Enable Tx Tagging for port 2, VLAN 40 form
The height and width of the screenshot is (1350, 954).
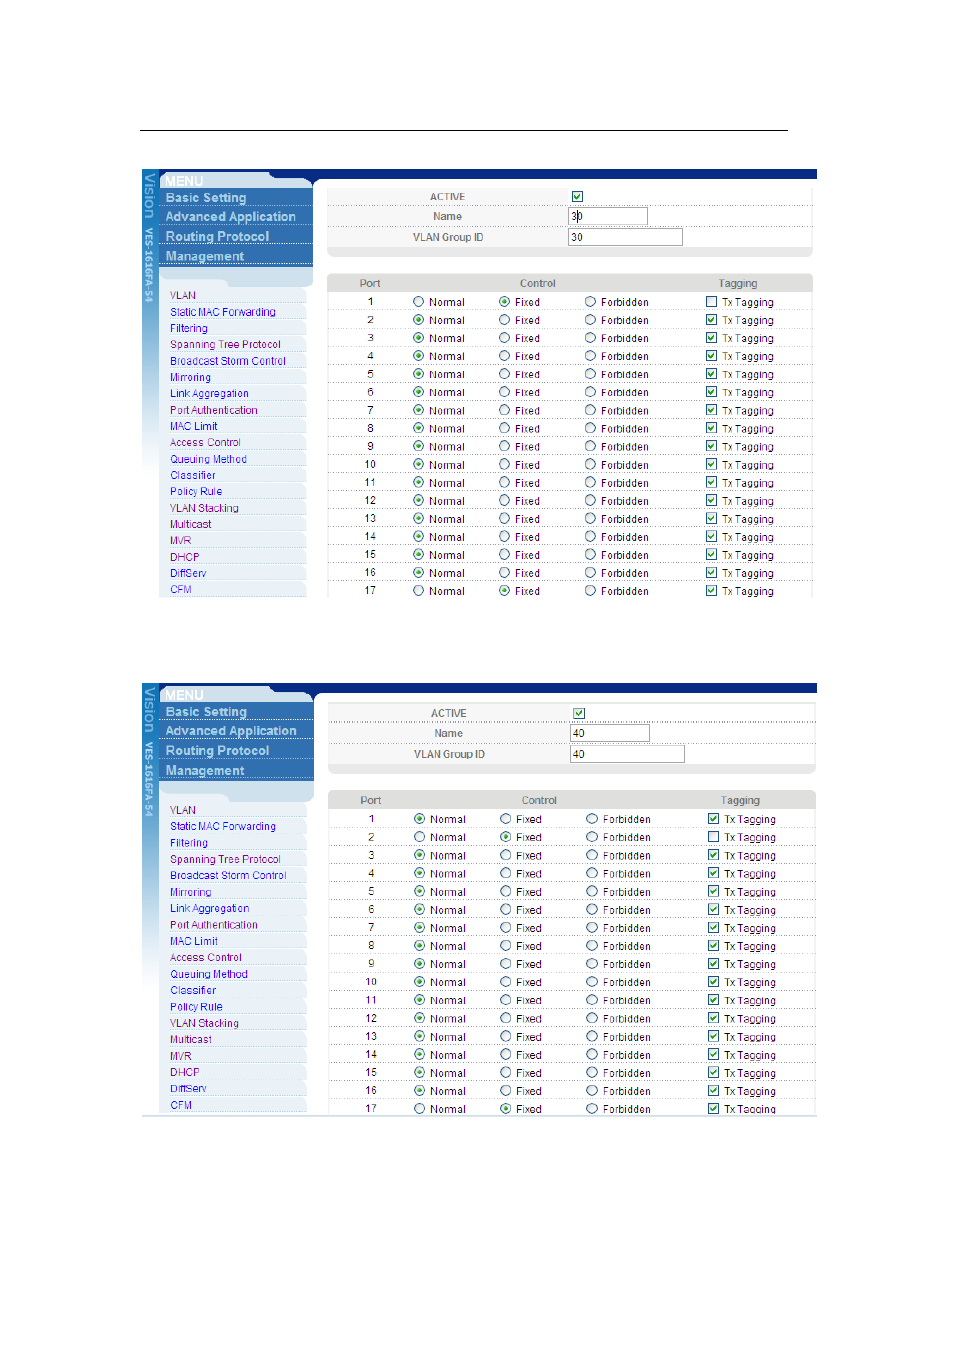(x=713, y=837)
